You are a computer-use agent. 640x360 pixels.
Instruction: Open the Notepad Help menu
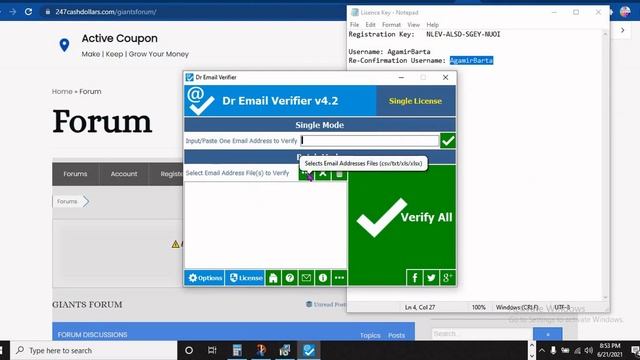pyautogui.click(x=432, y=24)
